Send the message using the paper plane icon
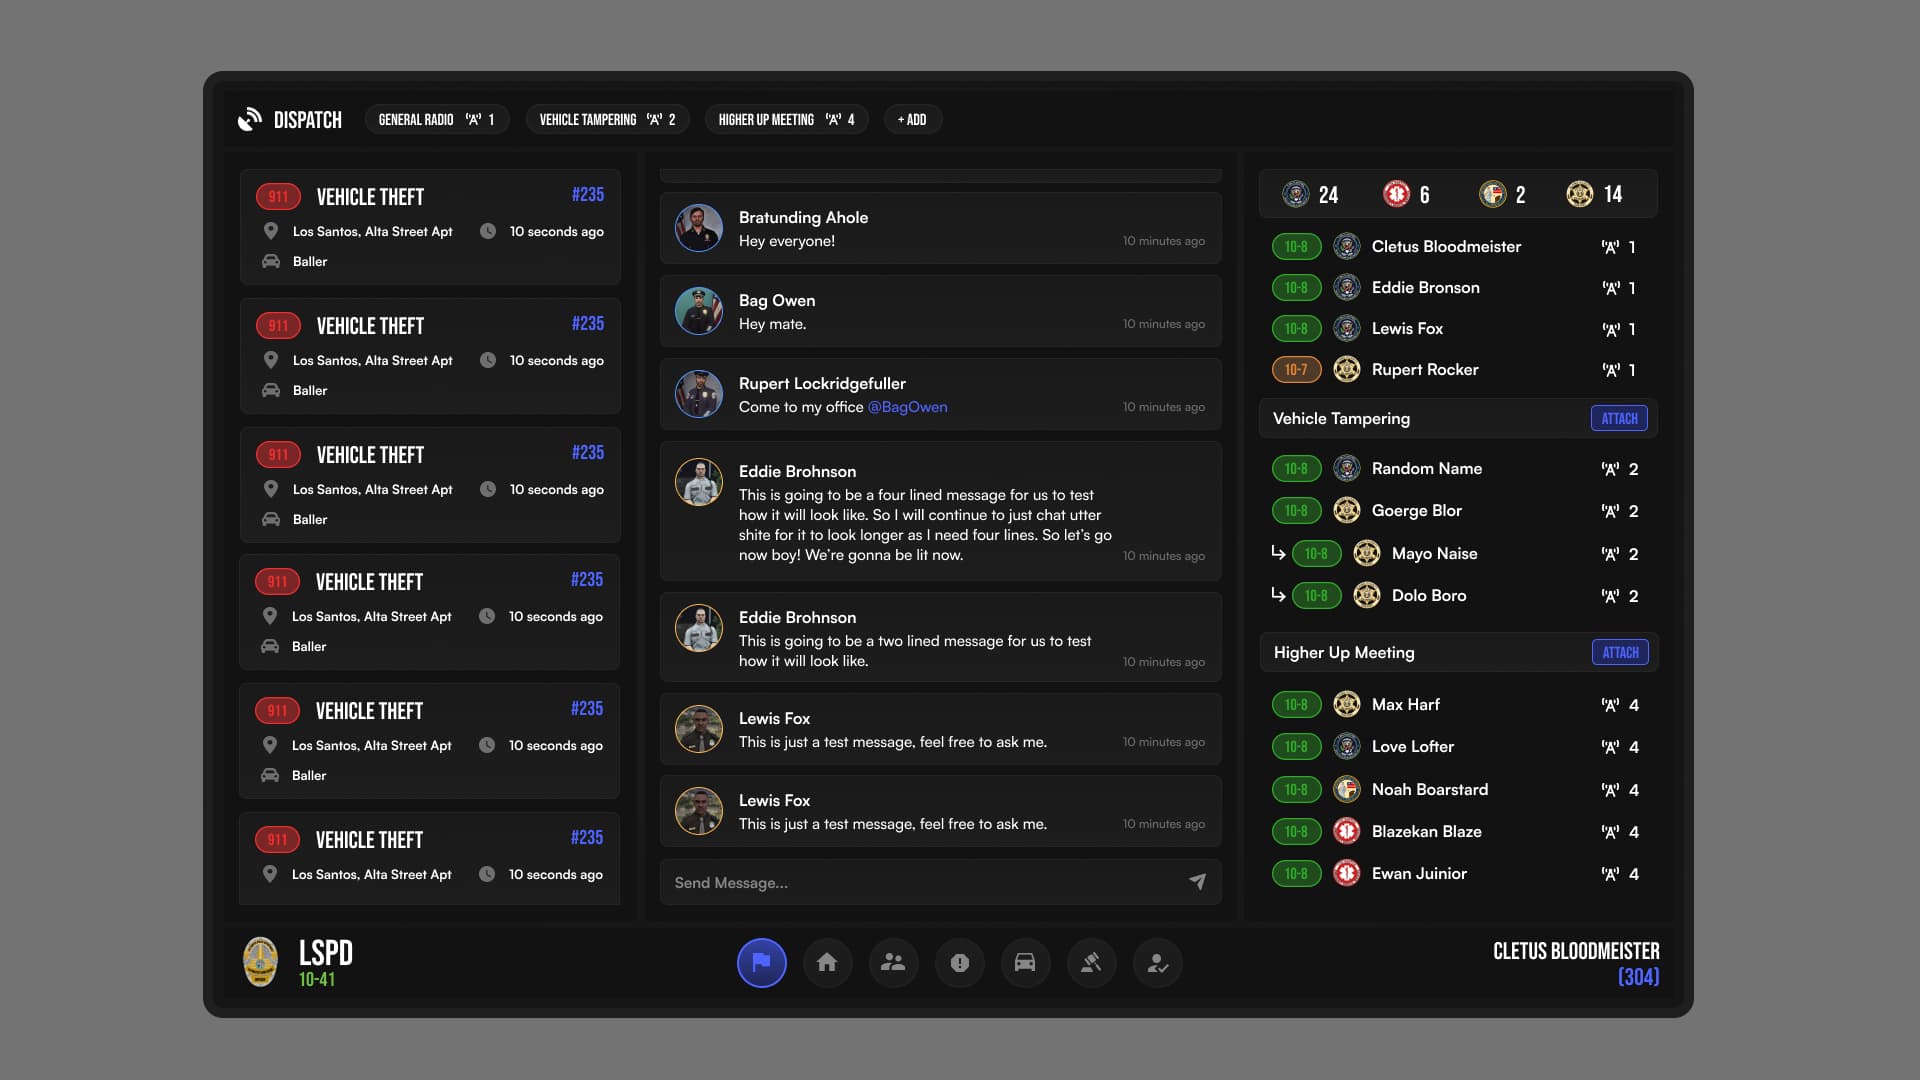The image size is (1920, 1080). pos(1197,882)
